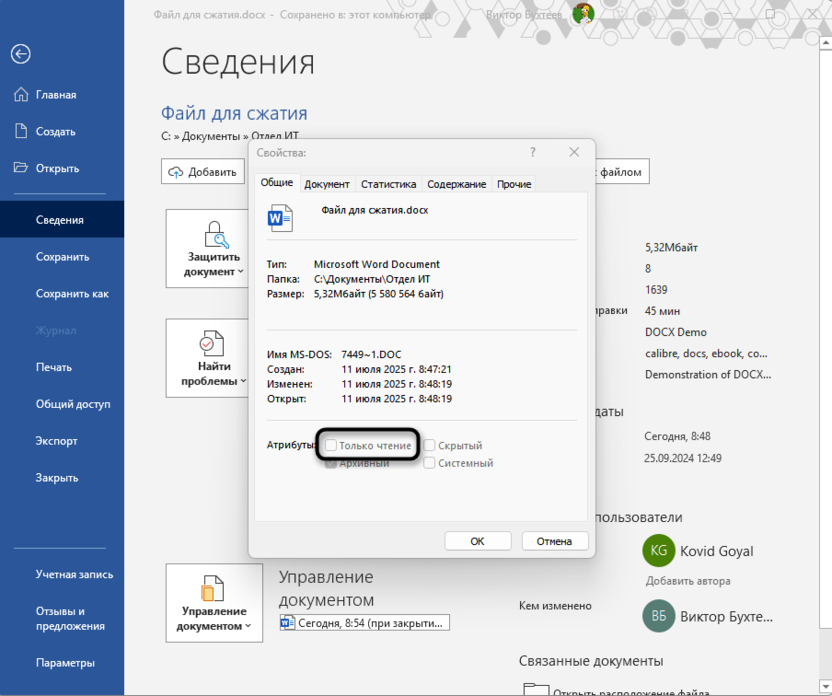Click the heading Файл для сжатия

pos(234,113)
